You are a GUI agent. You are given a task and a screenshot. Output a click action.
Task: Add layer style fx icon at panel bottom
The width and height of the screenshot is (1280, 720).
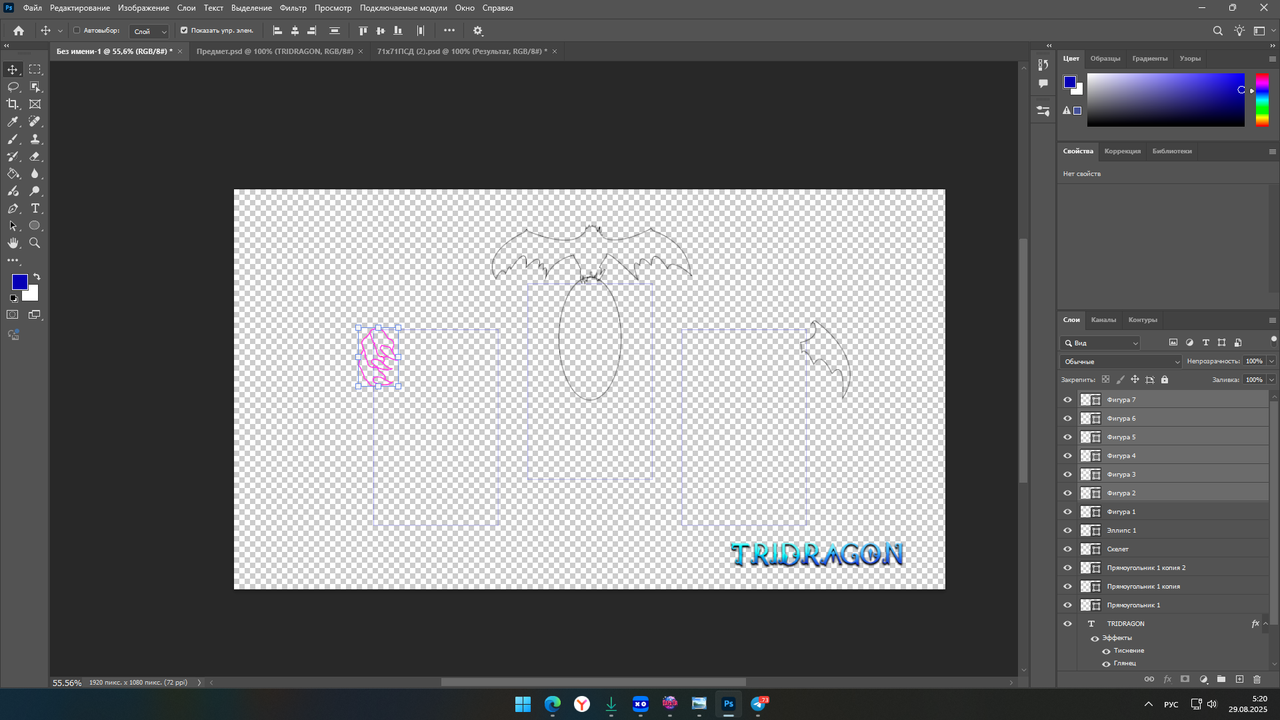tap(1167, 679)
